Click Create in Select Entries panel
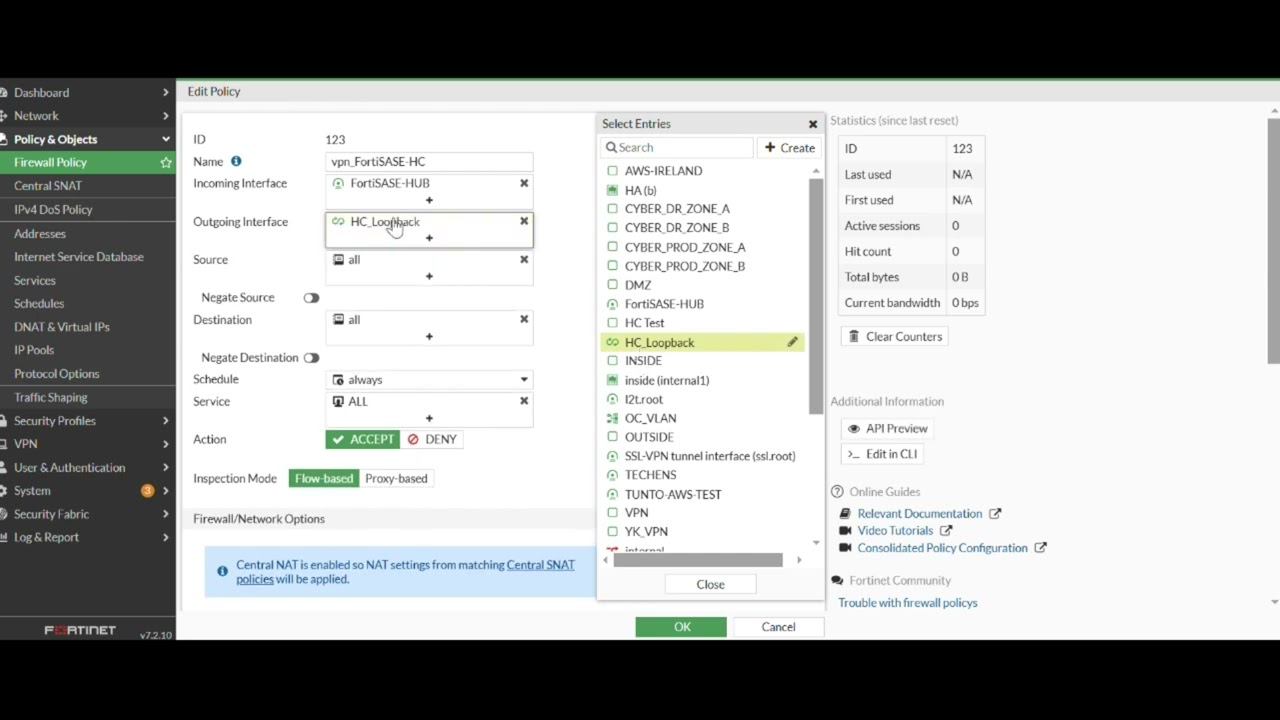This screenshot has width=1280, height=720. click(790, 147)
